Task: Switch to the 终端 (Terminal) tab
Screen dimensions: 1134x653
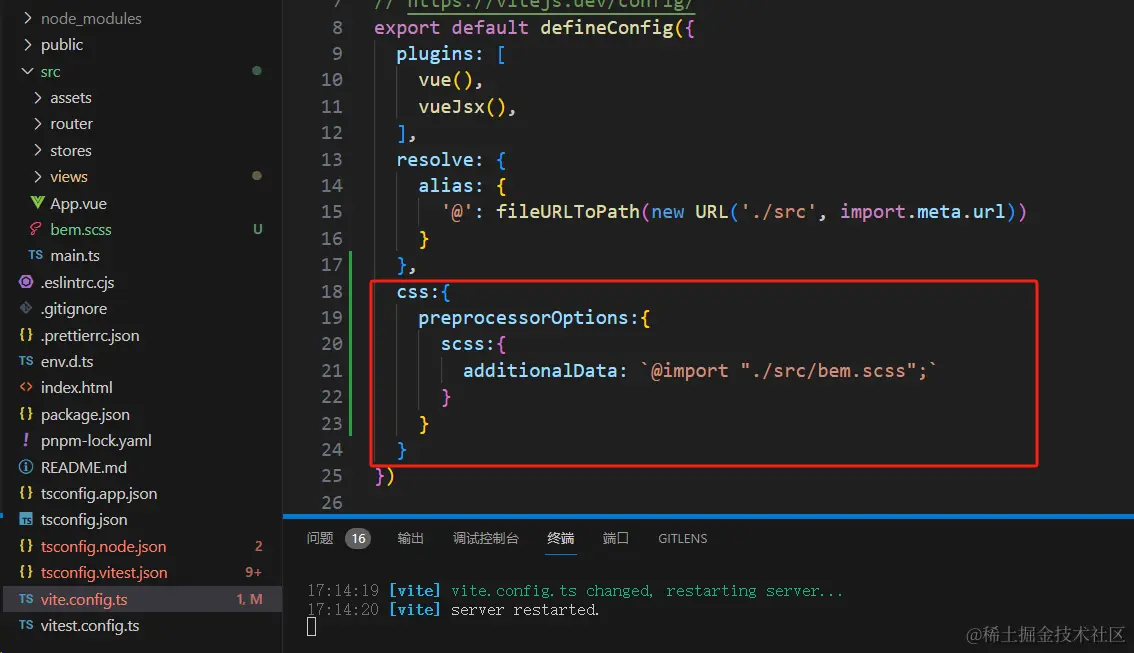Action: pyautogui.click(x=560, y=538)
